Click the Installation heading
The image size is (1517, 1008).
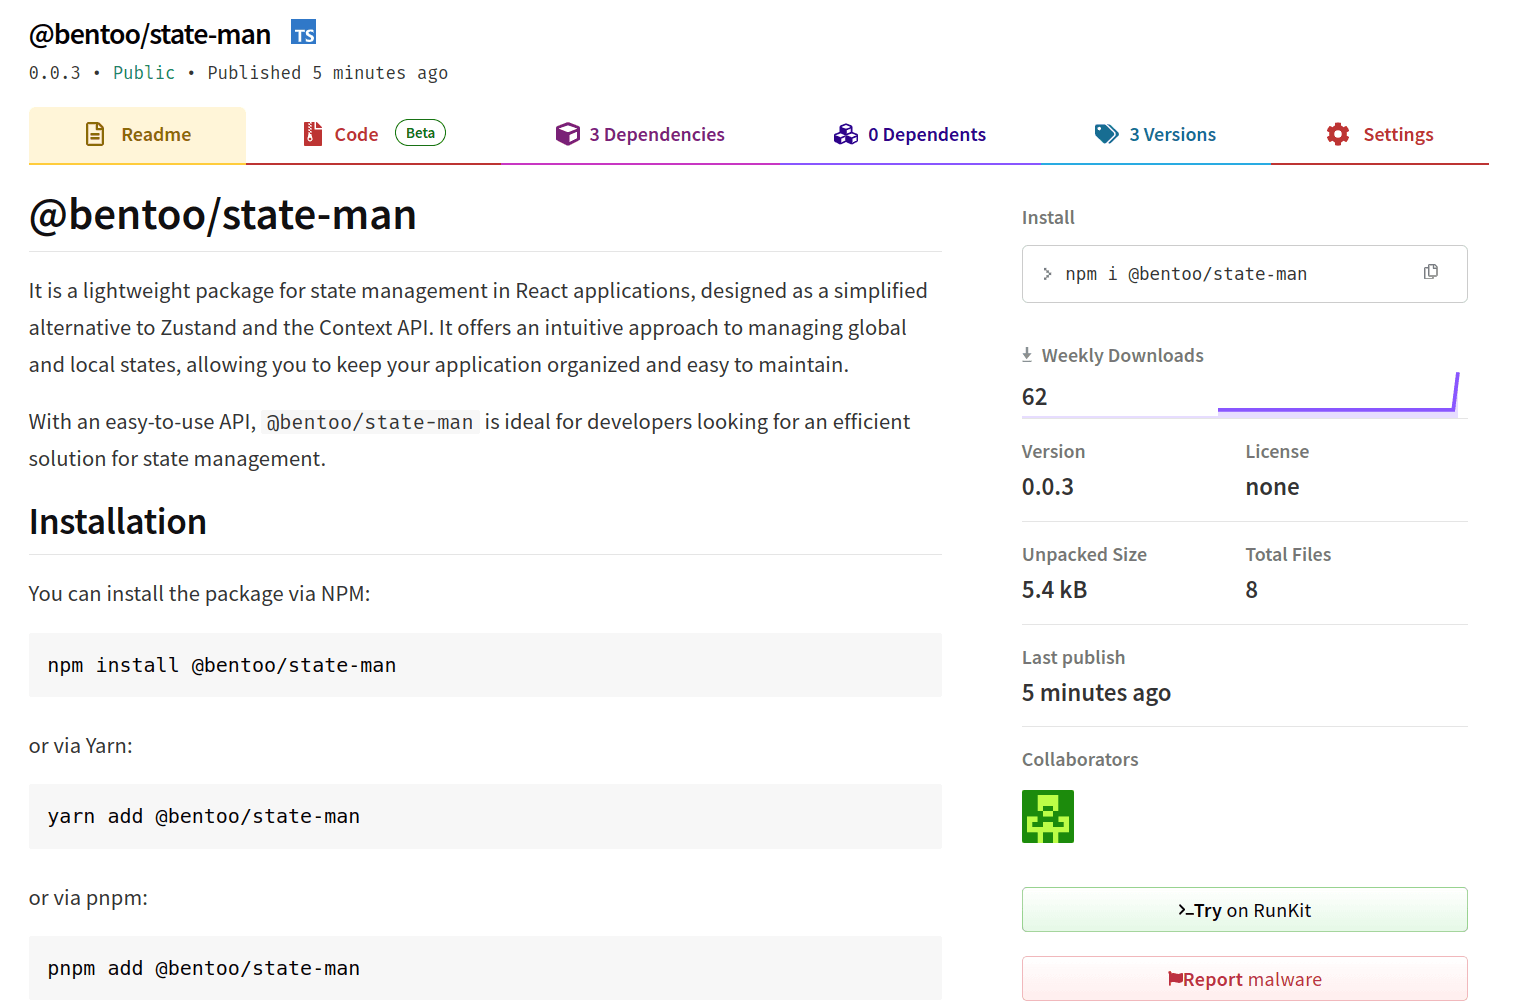pos(118,522)
